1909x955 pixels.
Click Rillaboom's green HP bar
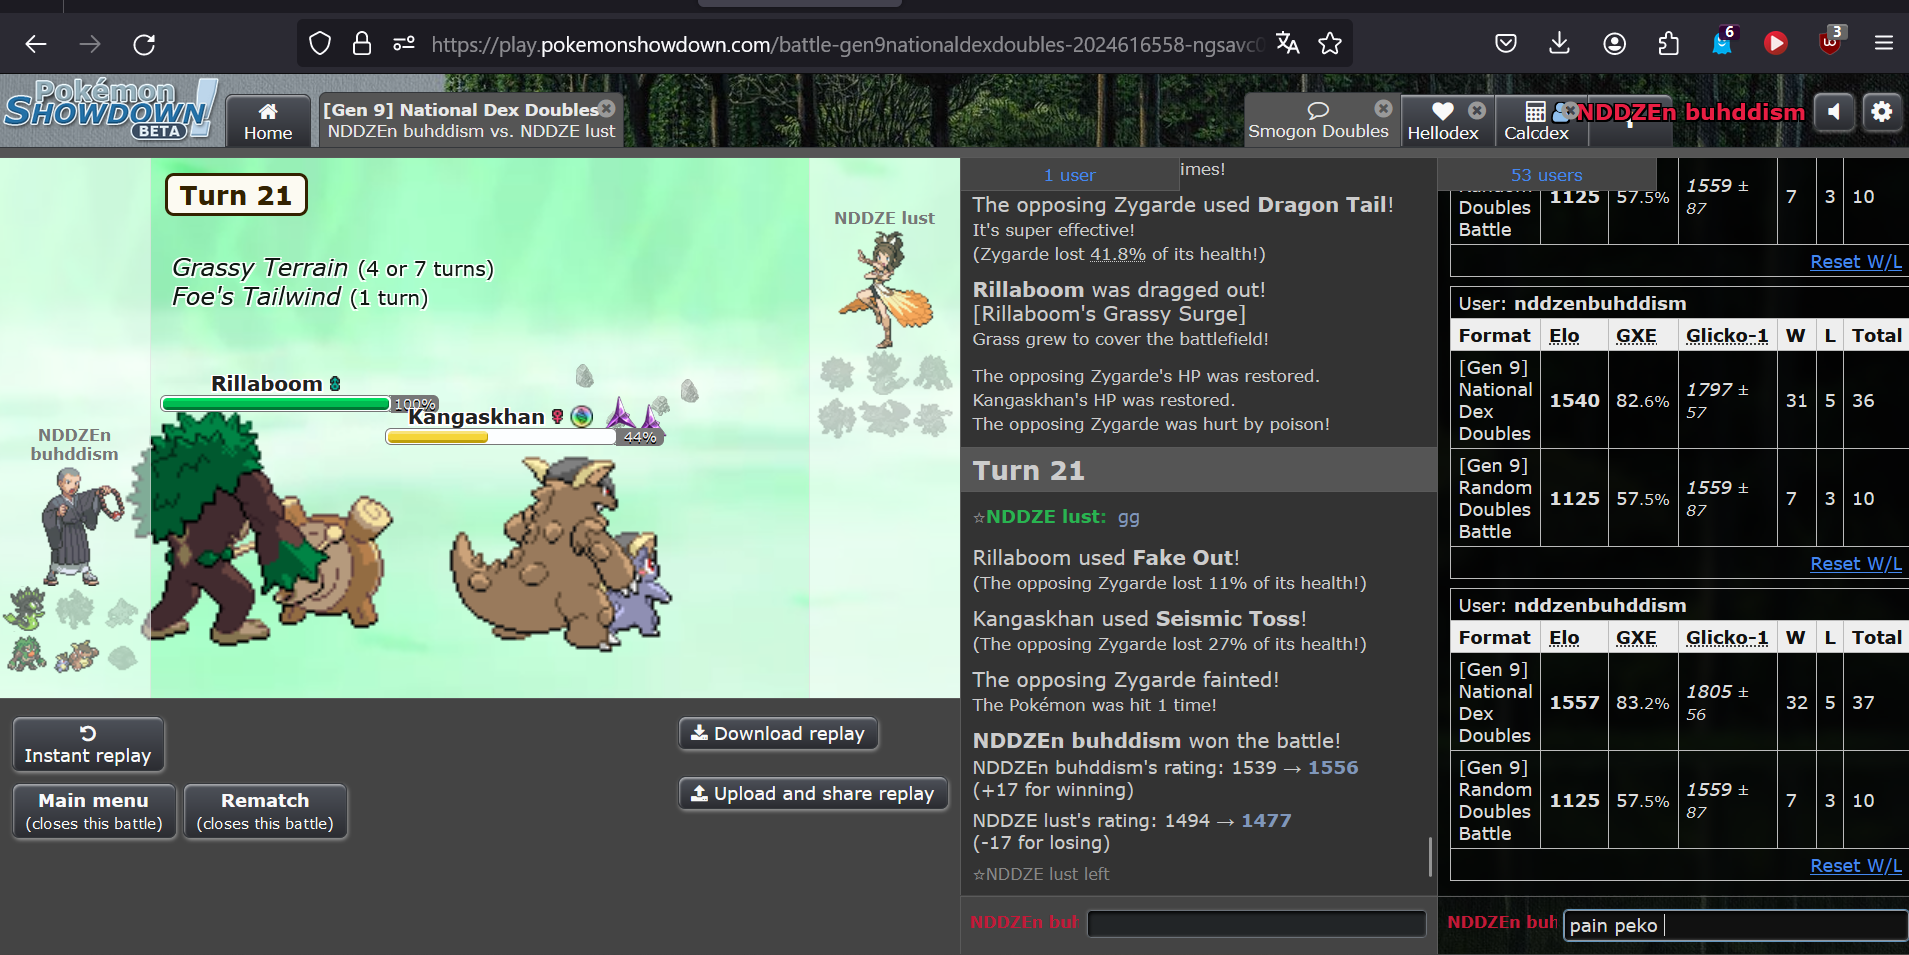(x=276, y=404)
